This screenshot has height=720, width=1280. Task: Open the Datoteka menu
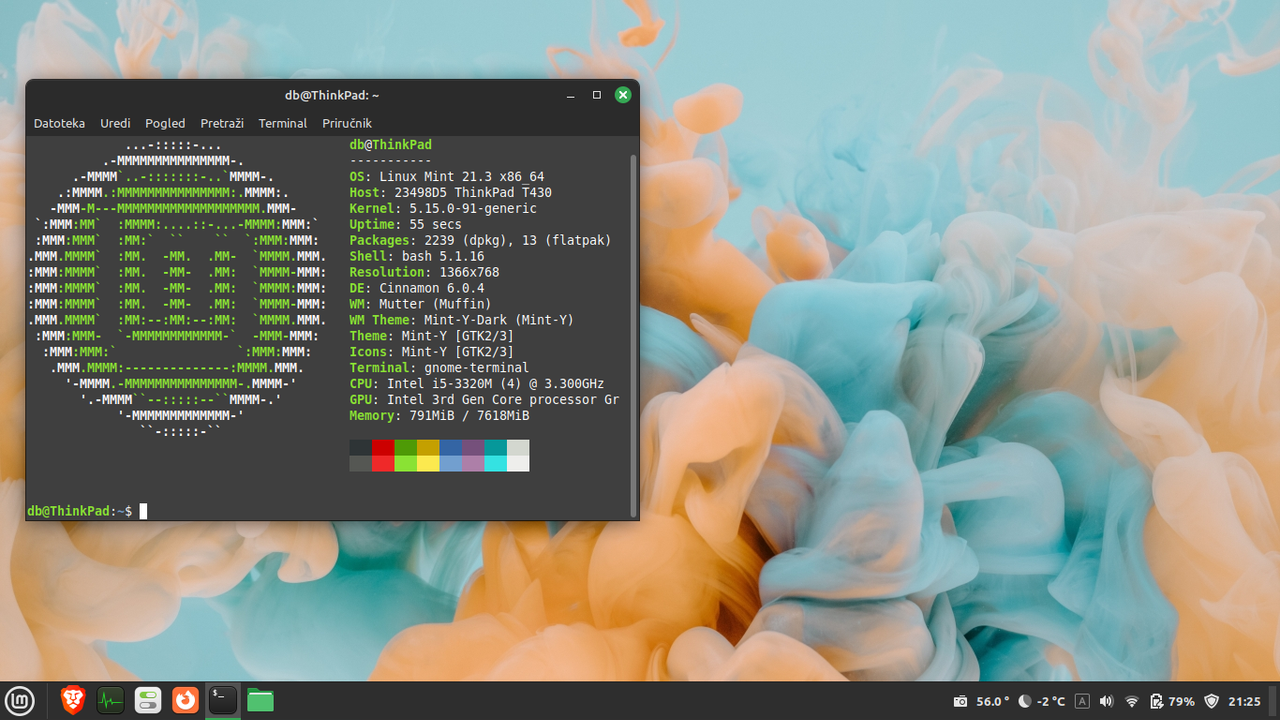tap(59, 123)
